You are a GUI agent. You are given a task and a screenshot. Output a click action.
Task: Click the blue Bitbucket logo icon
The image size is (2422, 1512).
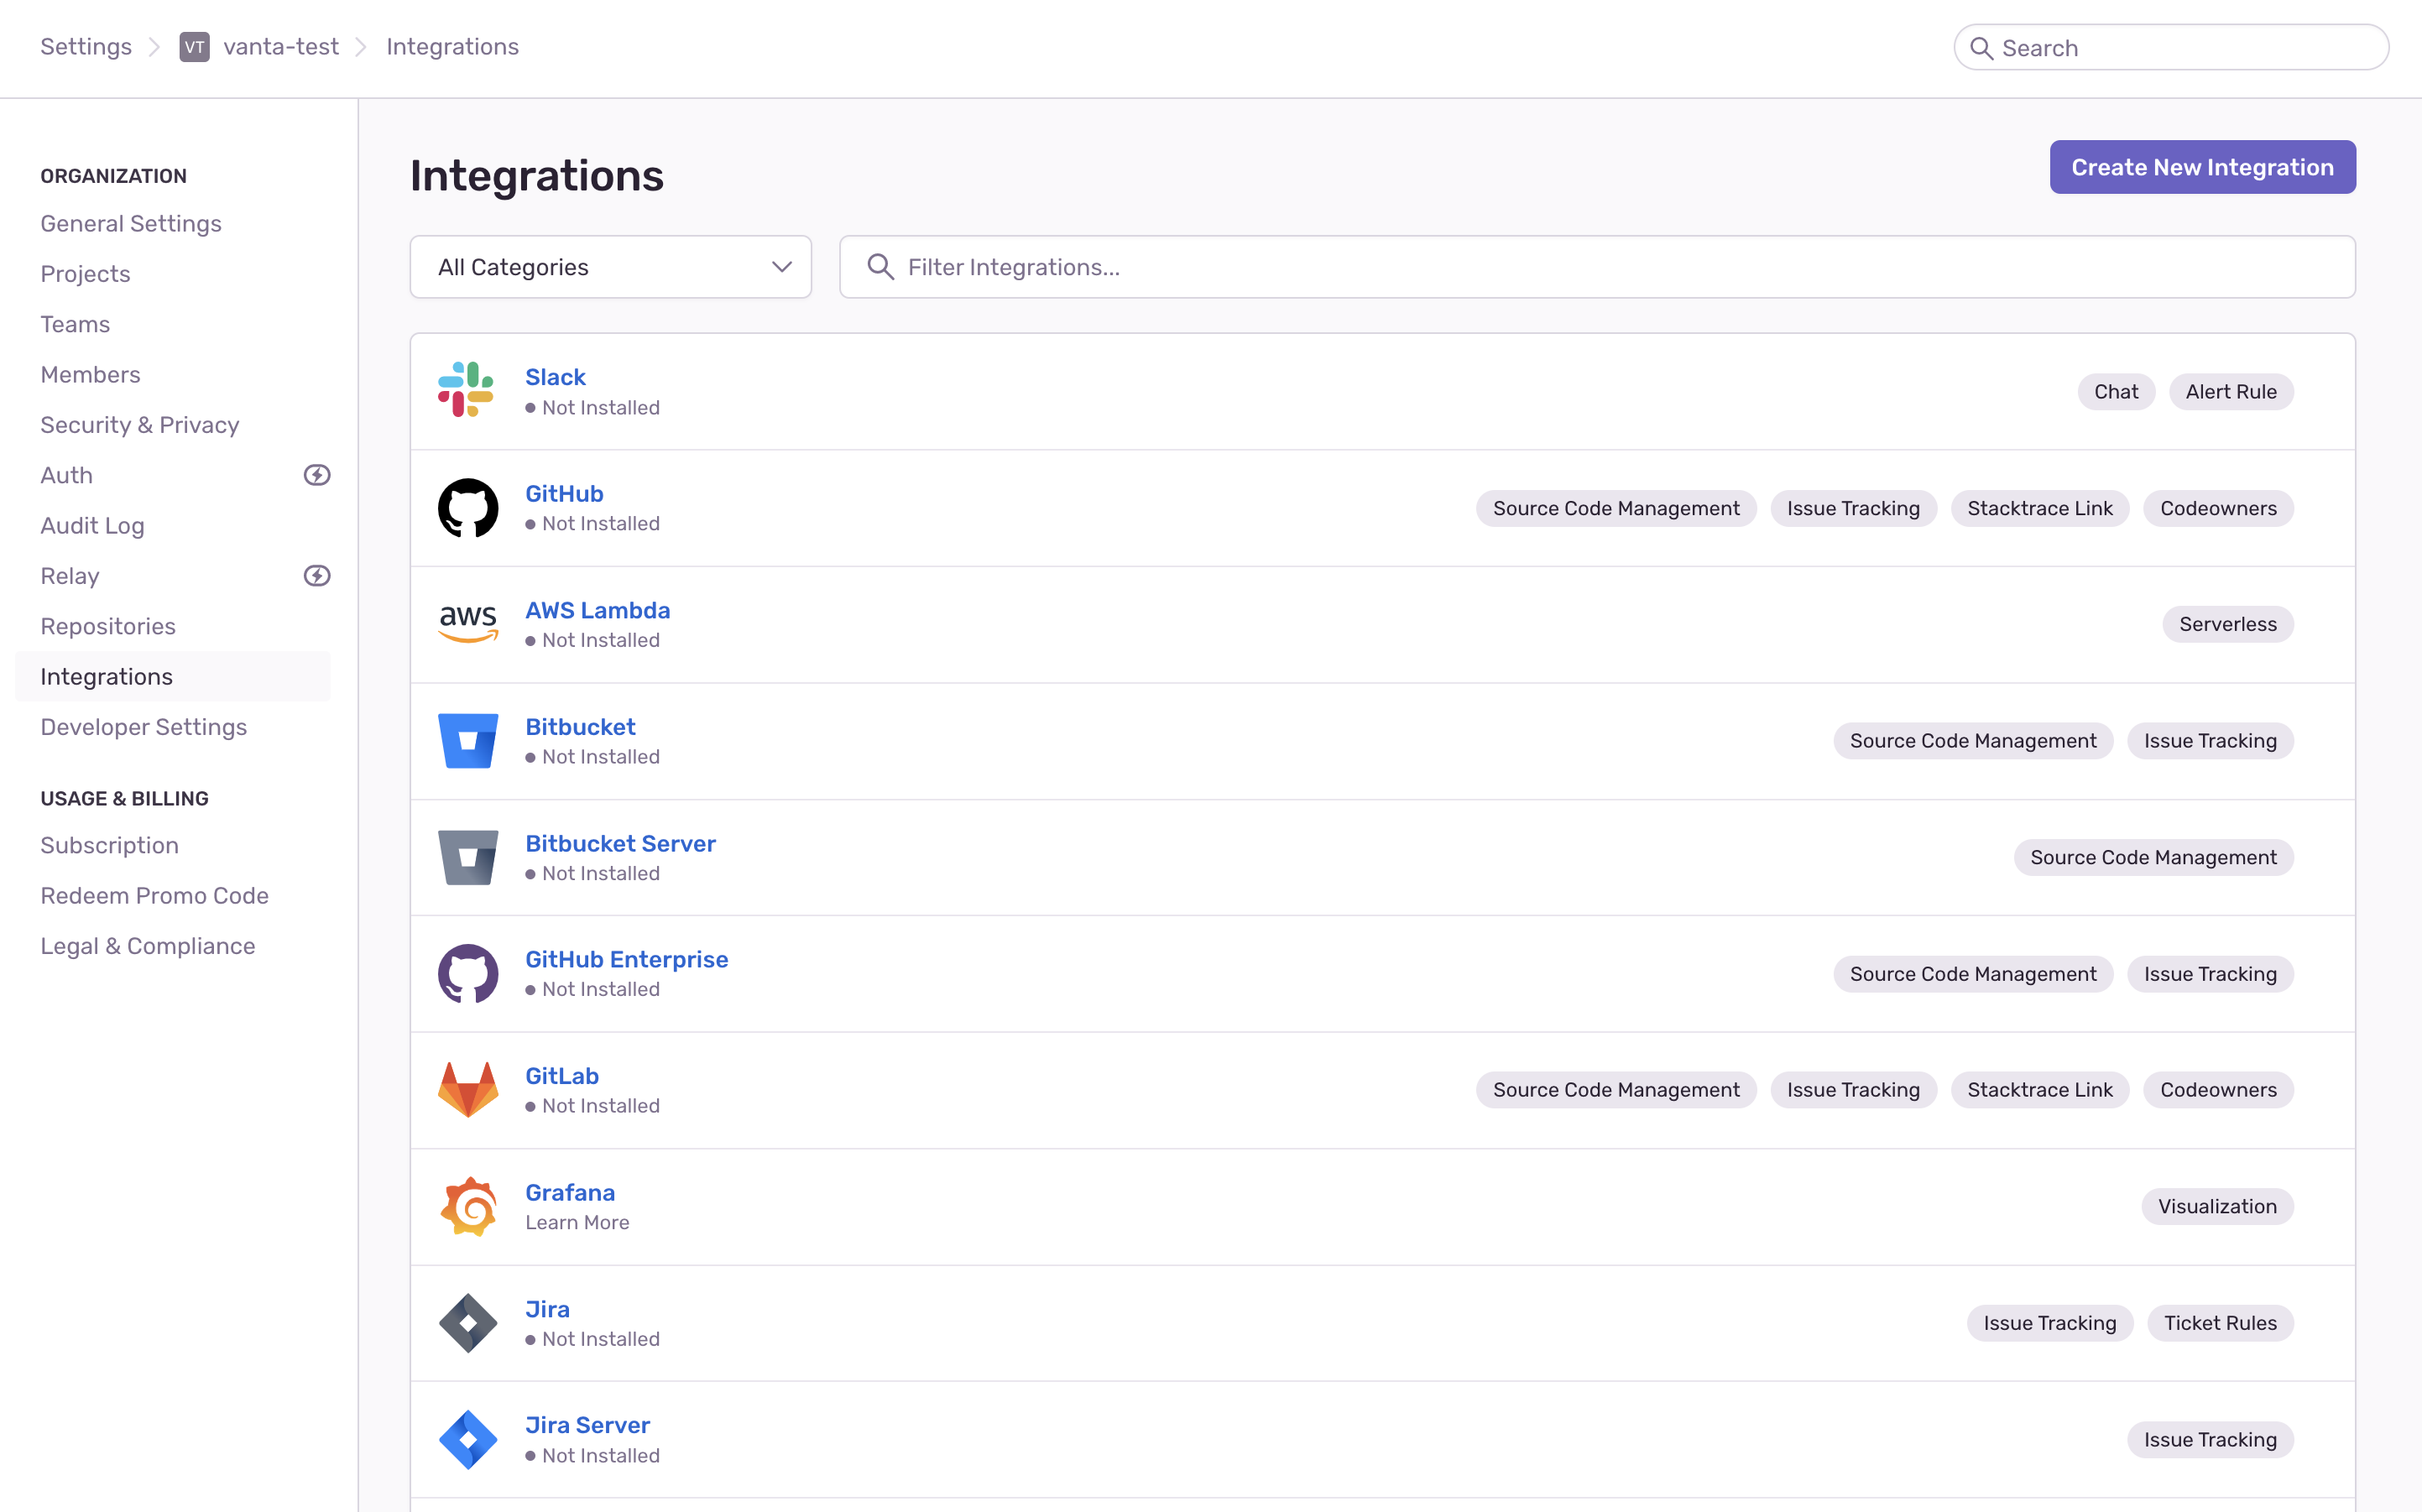[467, 741]
